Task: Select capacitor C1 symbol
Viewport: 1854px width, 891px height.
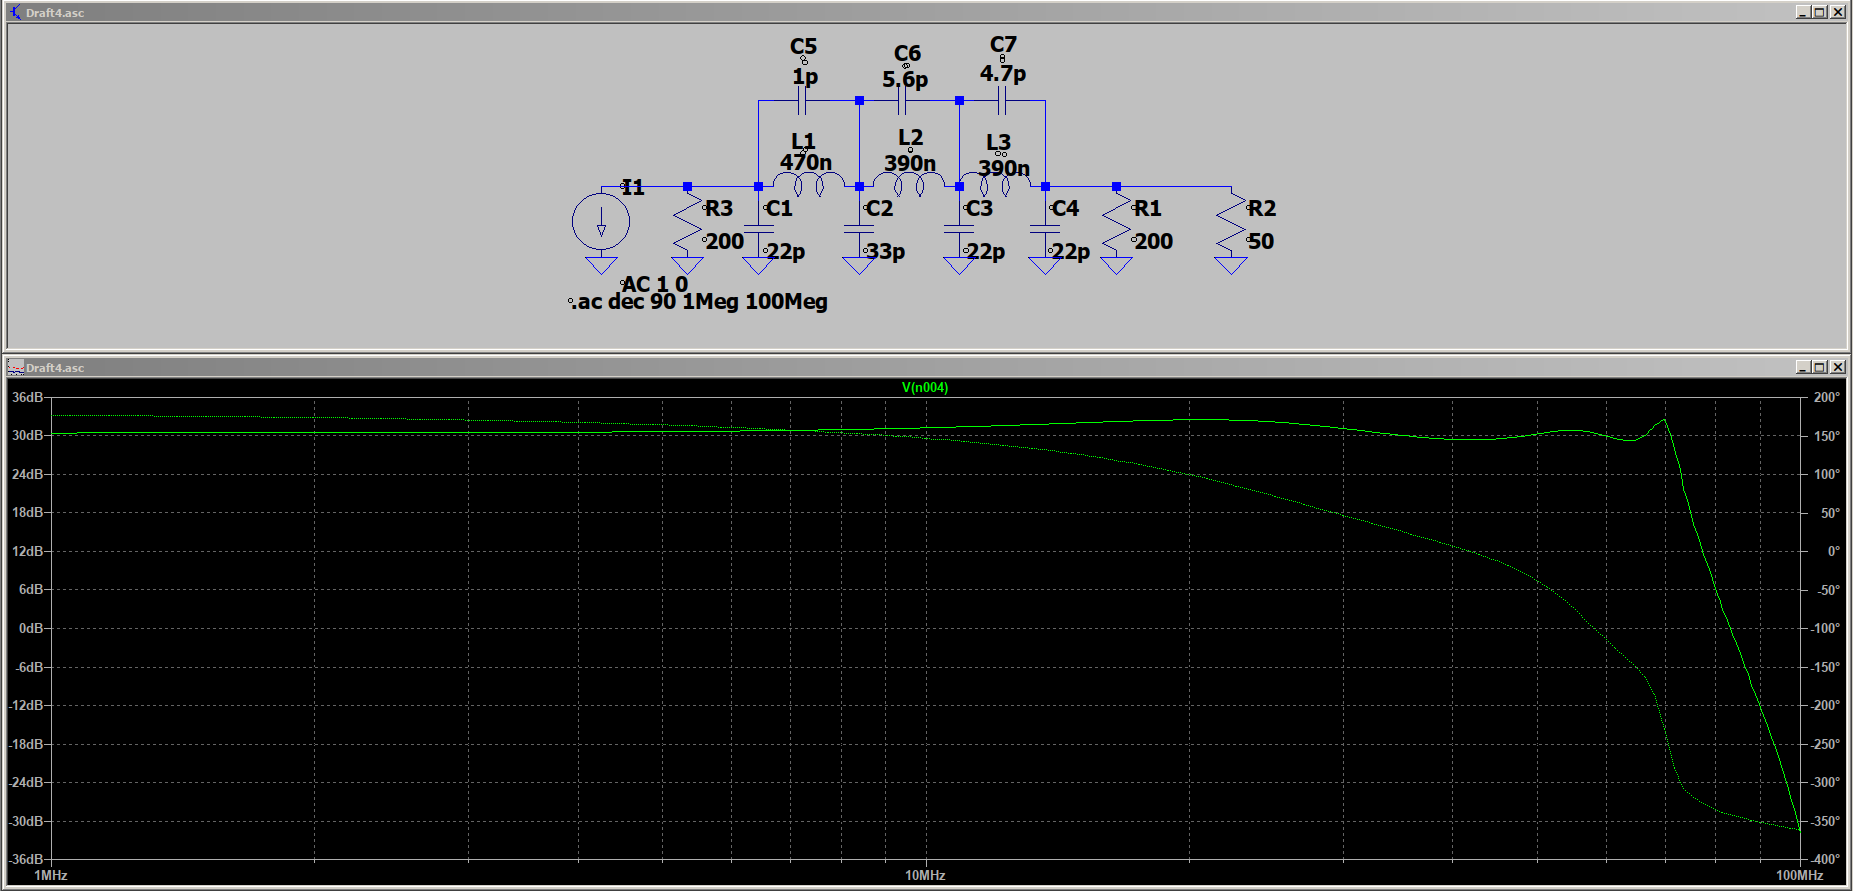Action: tap(758, 230)
